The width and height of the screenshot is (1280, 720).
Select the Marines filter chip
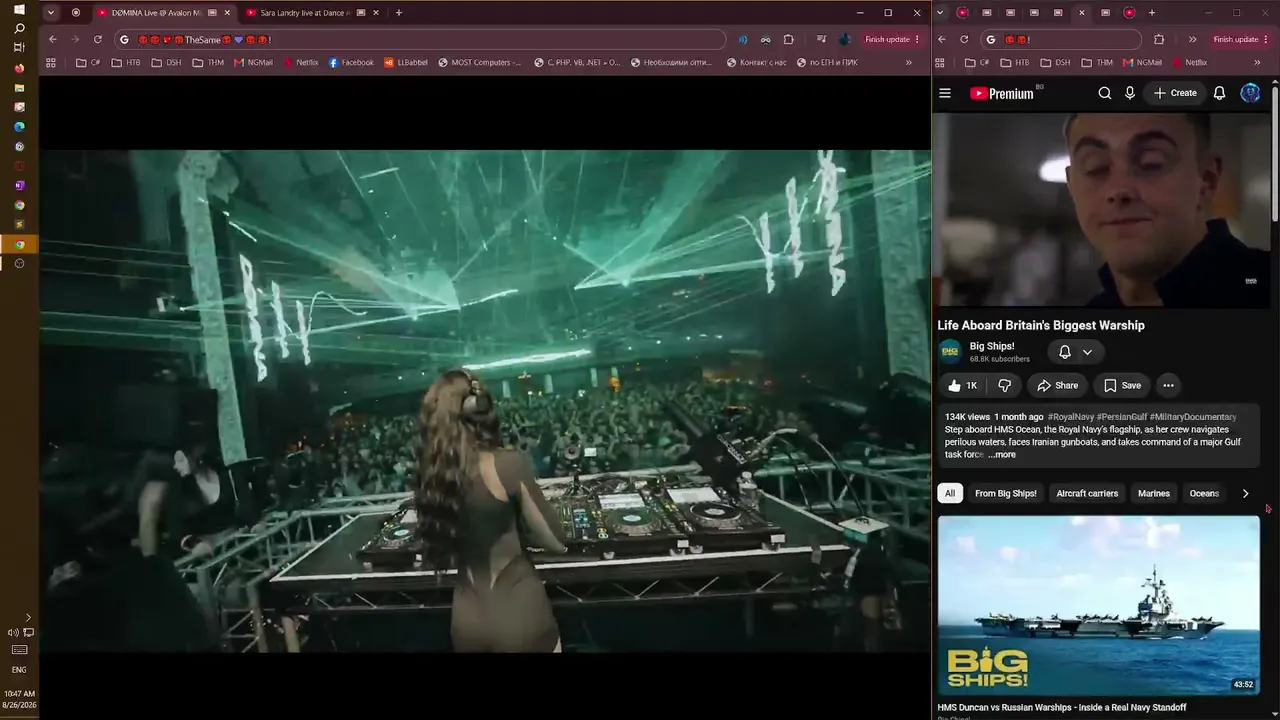pos(1153,493)
